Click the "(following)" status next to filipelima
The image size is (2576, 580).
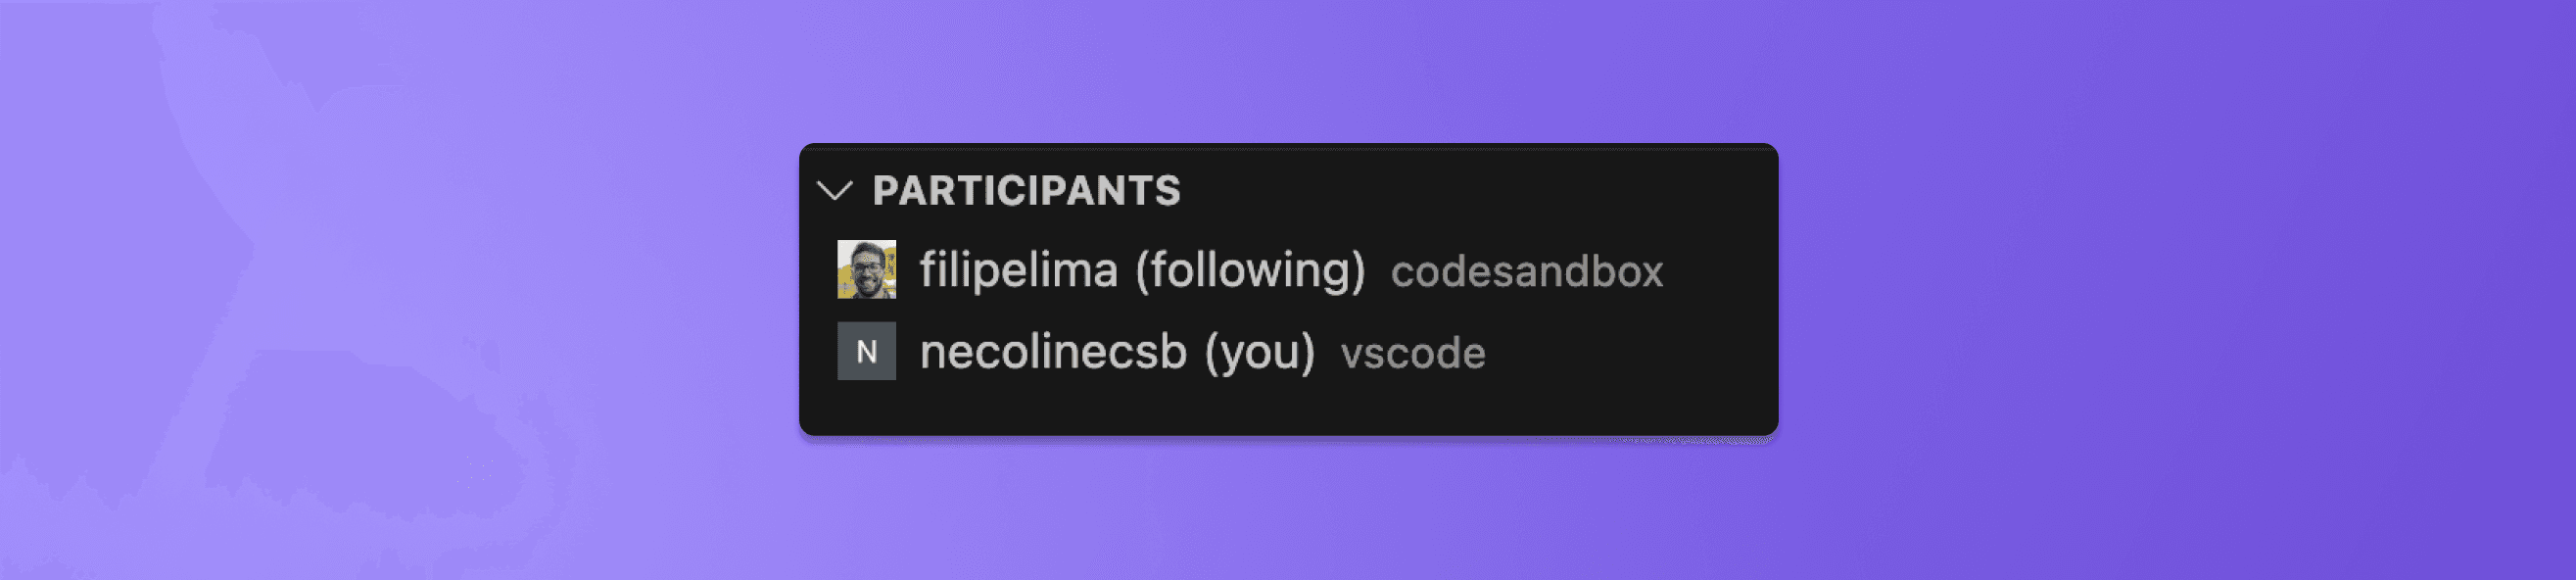(x=1249, y=270)
